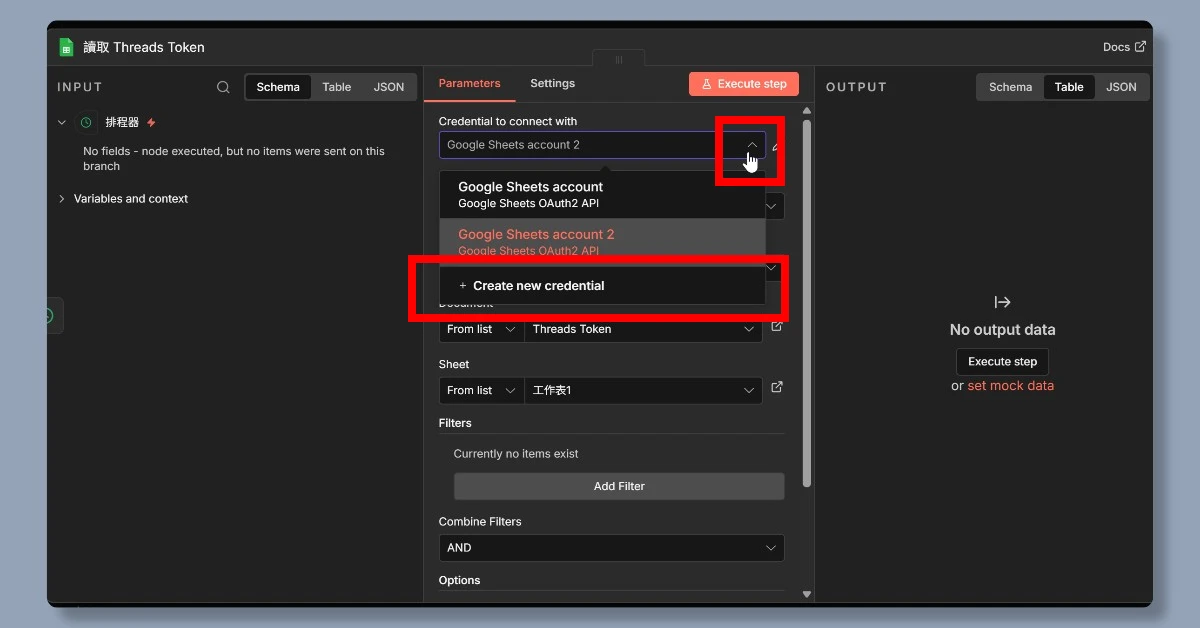Click the 讀取 Threads Token node title
This screenshot has width=1200, height=628.
144,47
